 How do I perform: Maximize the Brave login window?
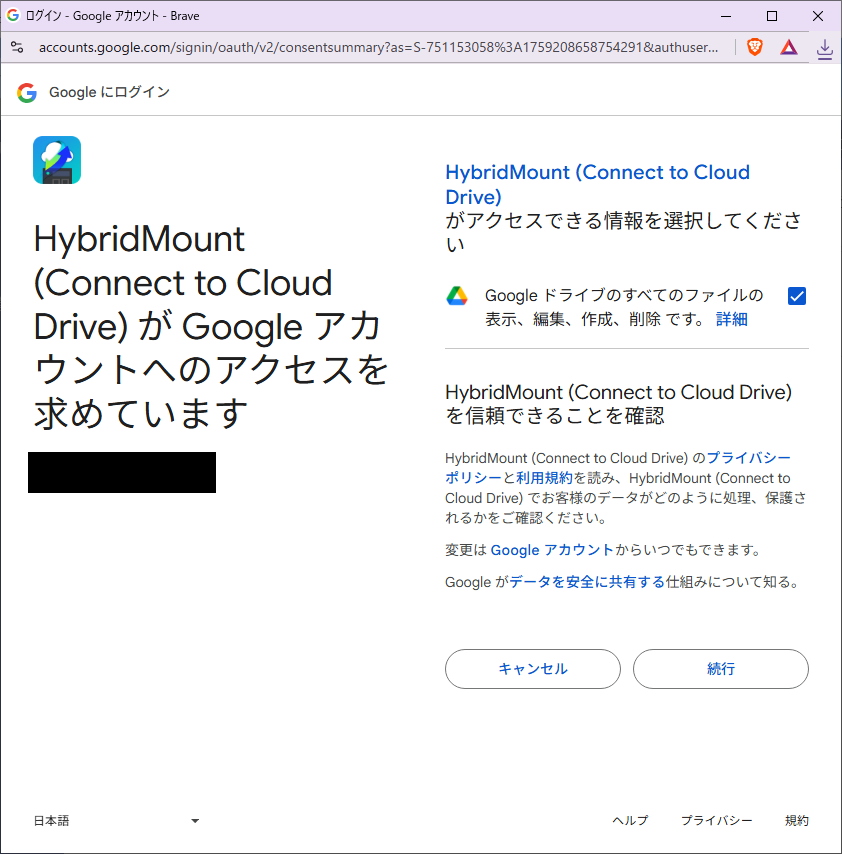tap(772, 16)
